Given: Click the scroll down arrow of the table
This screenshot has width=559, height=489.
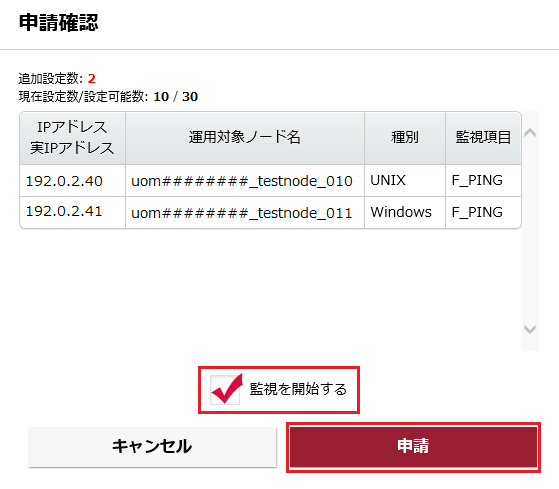Looking at the screenshot, I should pos(530,329).
